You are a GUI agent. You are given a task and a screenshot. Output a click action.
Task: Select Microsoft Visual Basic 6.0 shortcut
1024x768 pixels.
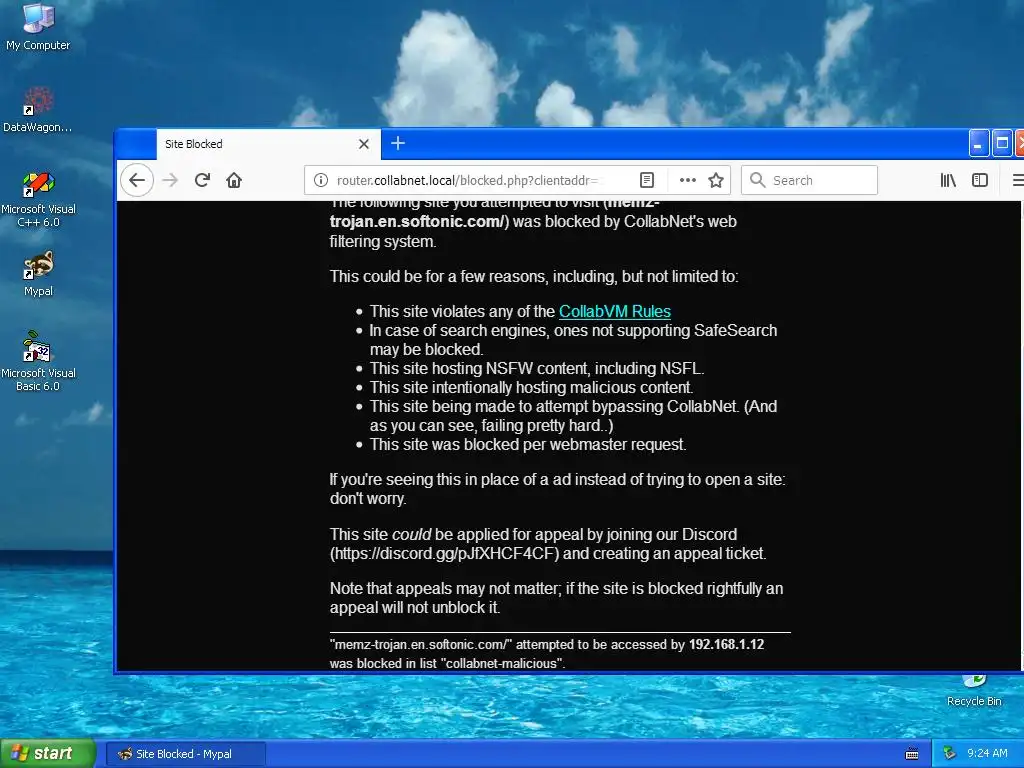tap(38, 362)
